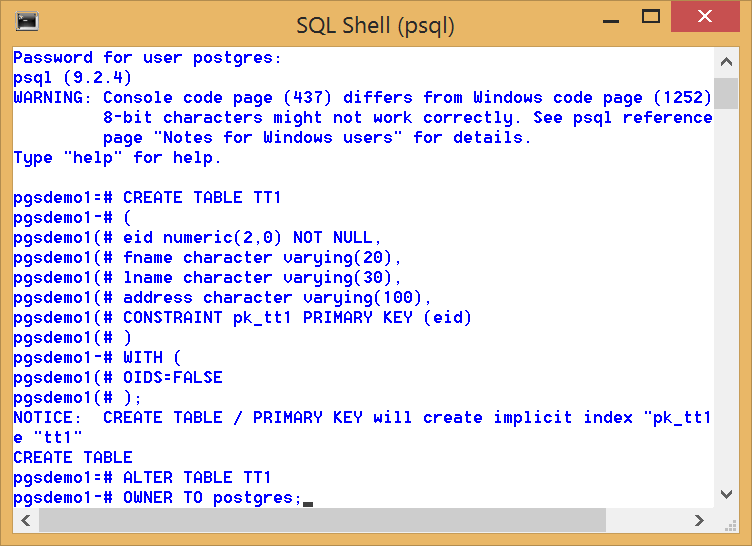This screenshot has width=752, height=546.
Task: Maximize the SQL Shell window
Action: pyautogui.click(x=652, y=18)
